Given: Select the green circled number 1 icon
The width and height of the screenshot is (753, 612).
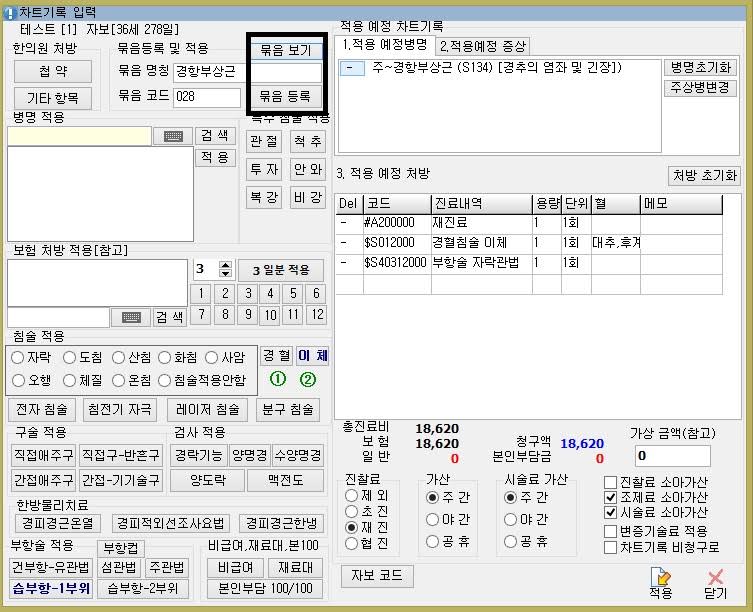Looking at the screenshot, I should 278,379.
